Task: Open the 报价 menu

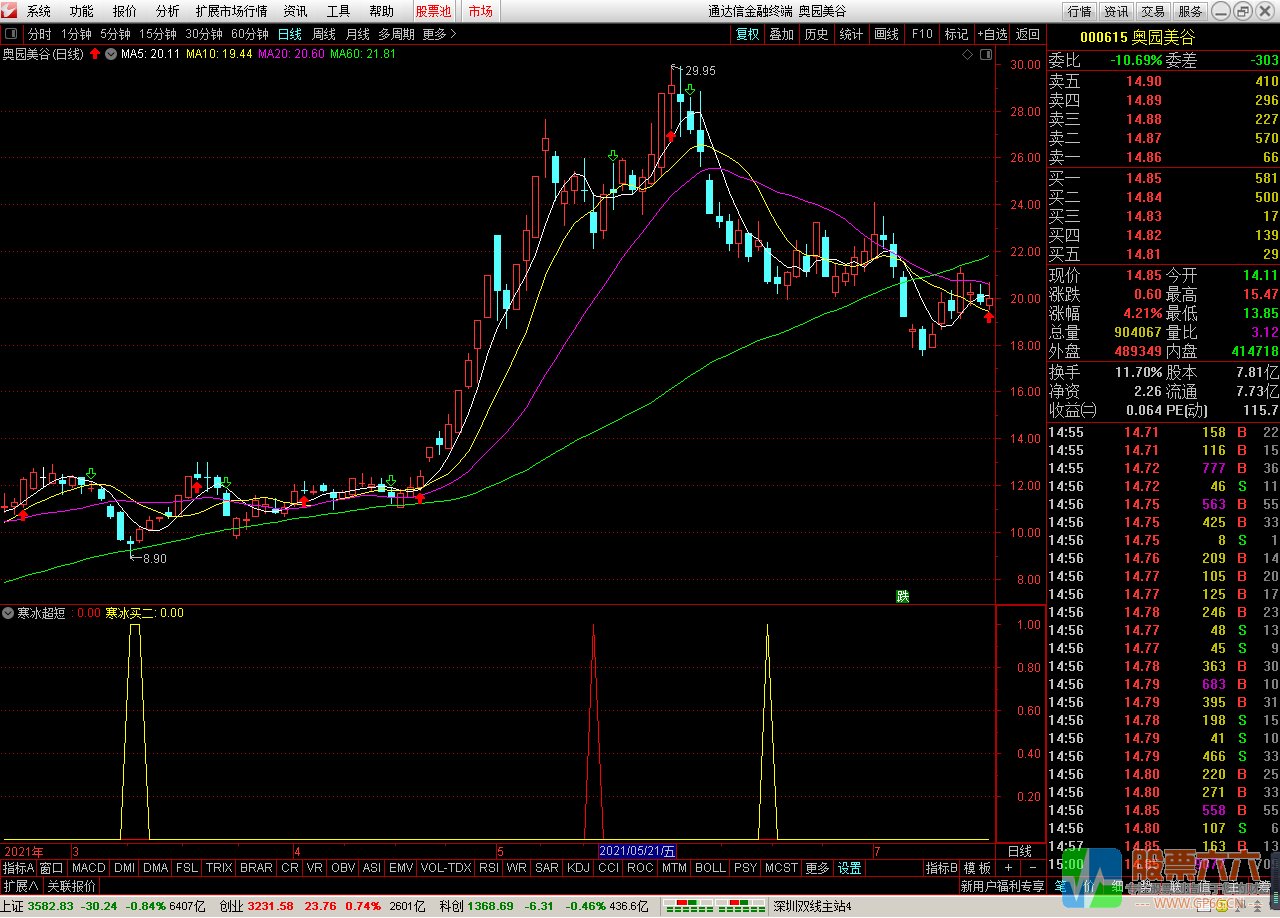Action: [125, 11]
